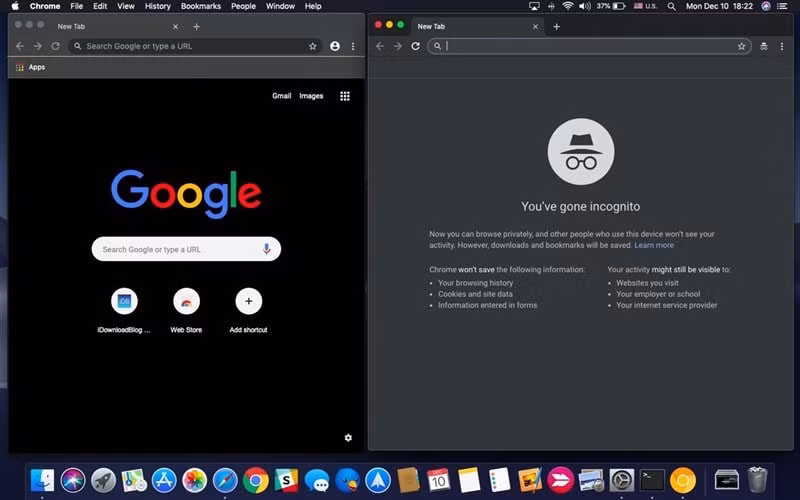Viewport: 800px width, 500px height.
Task: Click the large incognito hat-and-glasses logo
Action: (581, 152)
